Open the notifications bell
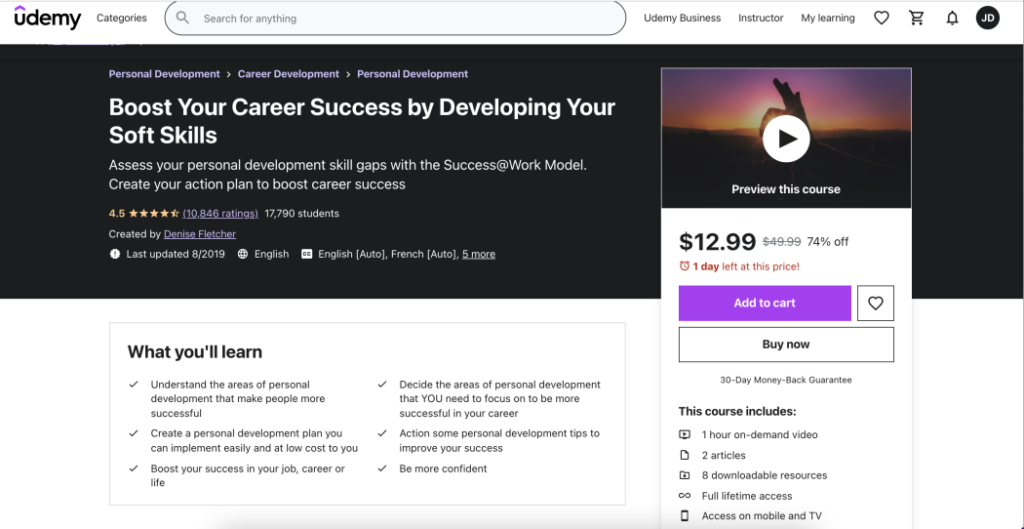Image resolution: width=1024 pixels, height=529 pixels. coord(952,18)
